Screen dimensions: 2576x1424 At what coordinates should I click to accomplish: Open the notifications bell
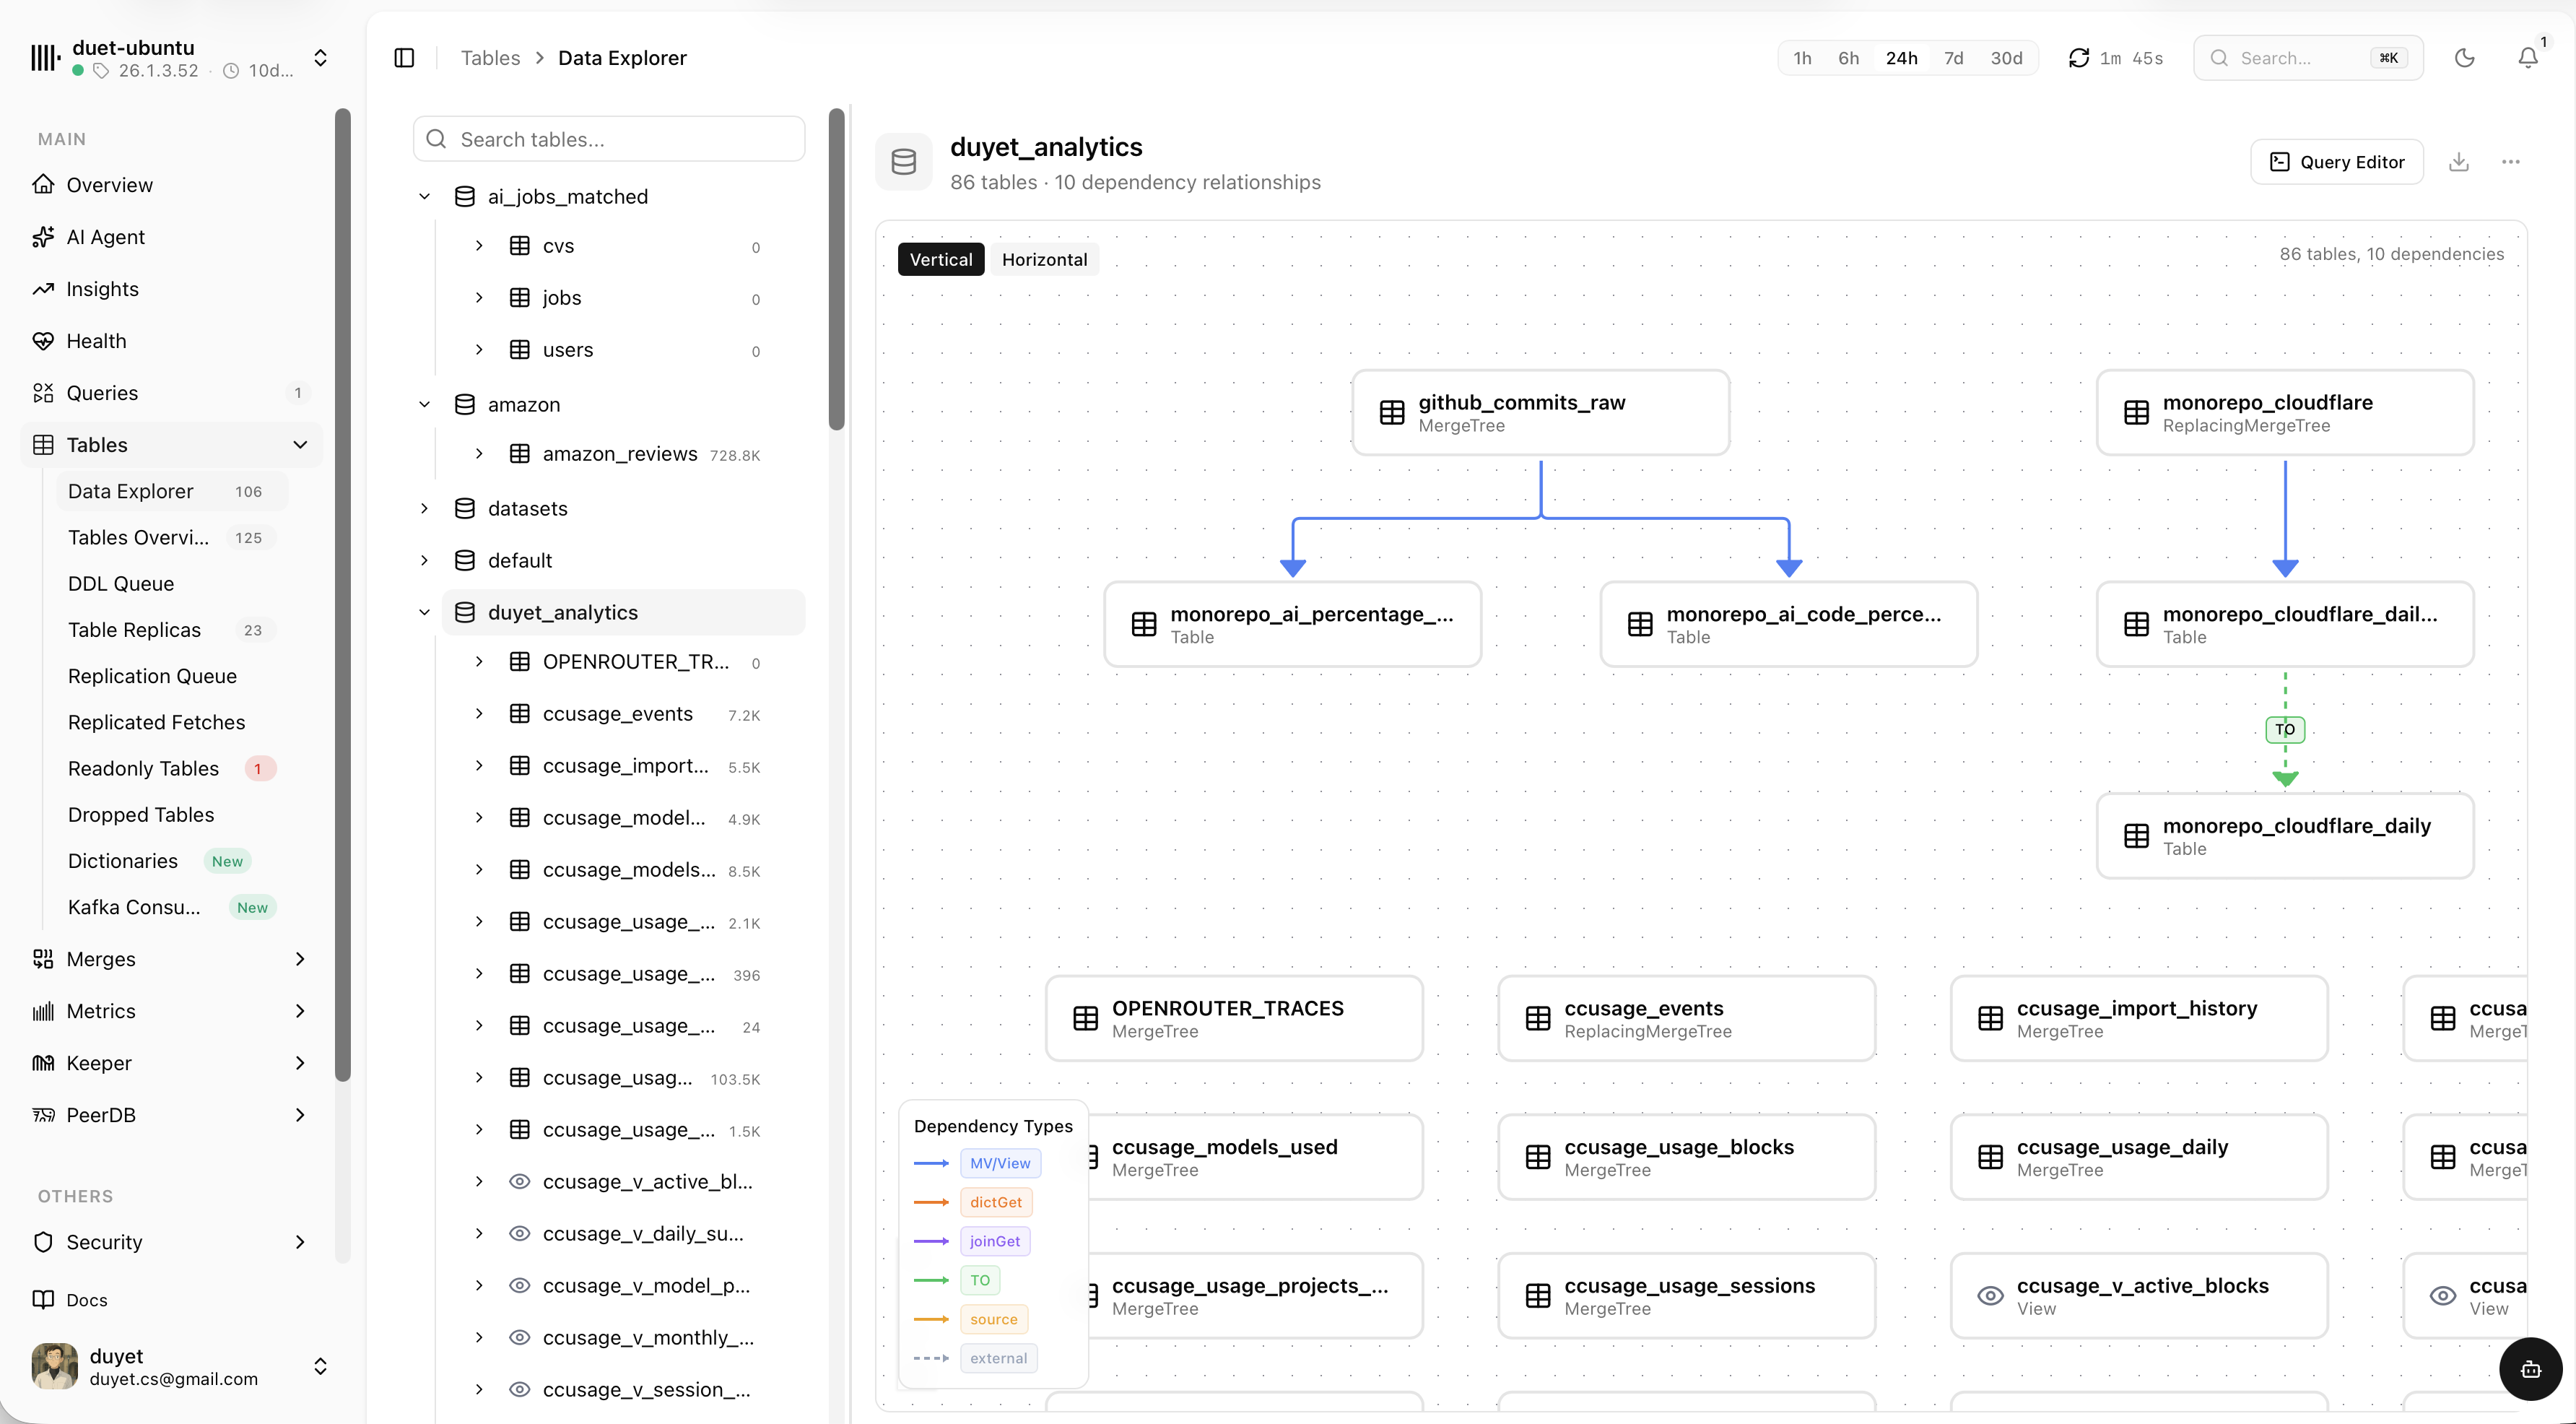click(2528, 58)
